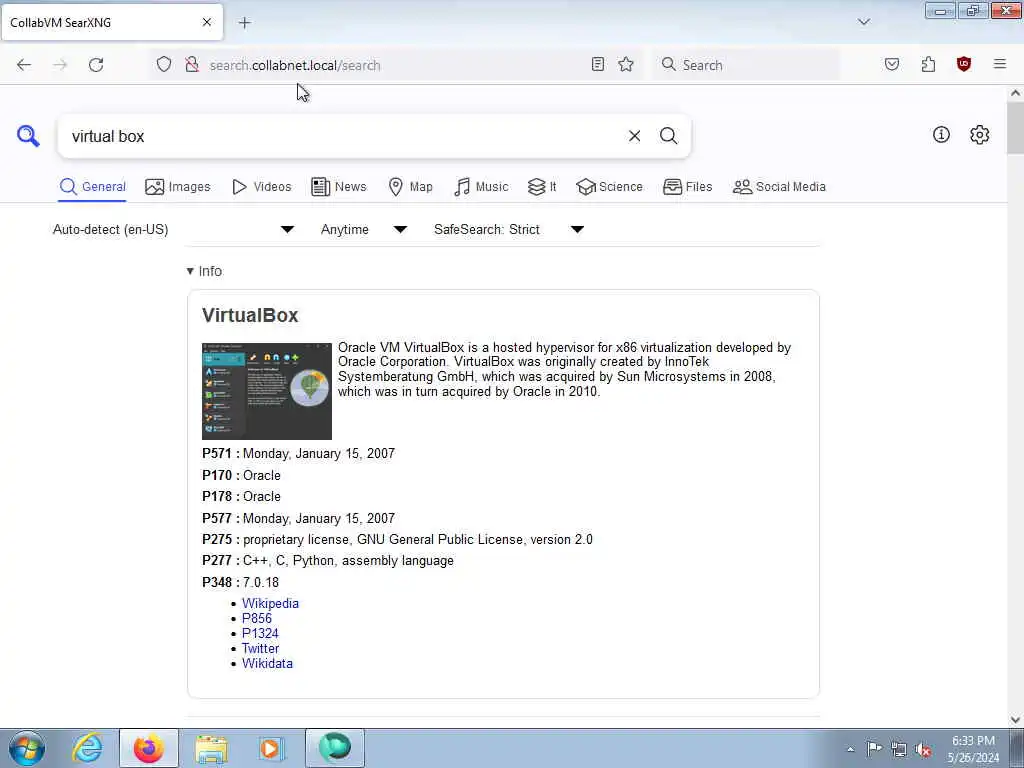Click the Firefox taskbar icon
The height and width of the screenshot is (768, 1024).
coord(148,748)
